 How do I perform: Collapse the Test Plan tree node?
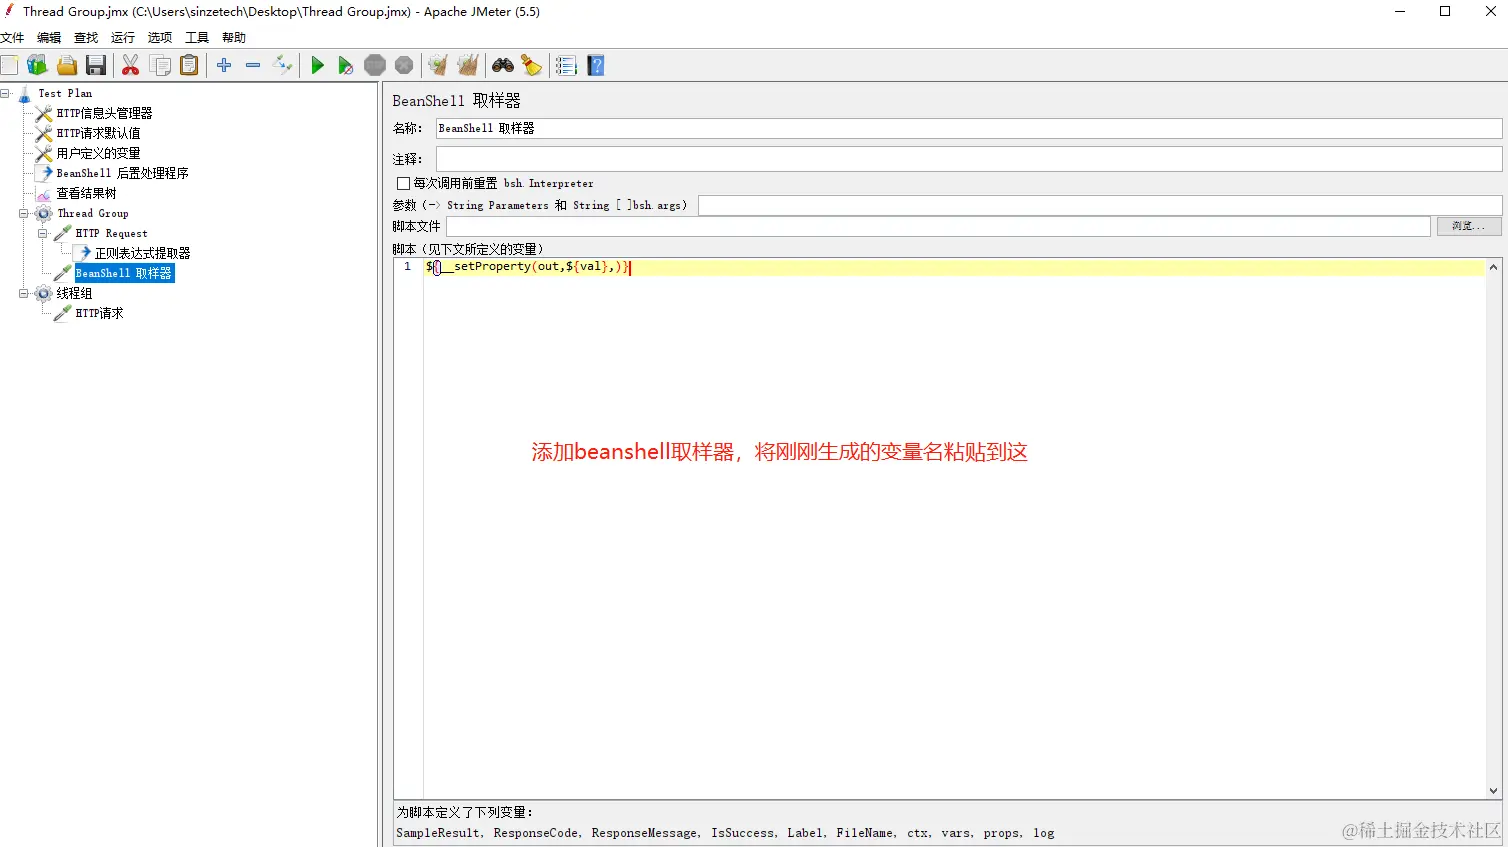click(x=5, y=93)
